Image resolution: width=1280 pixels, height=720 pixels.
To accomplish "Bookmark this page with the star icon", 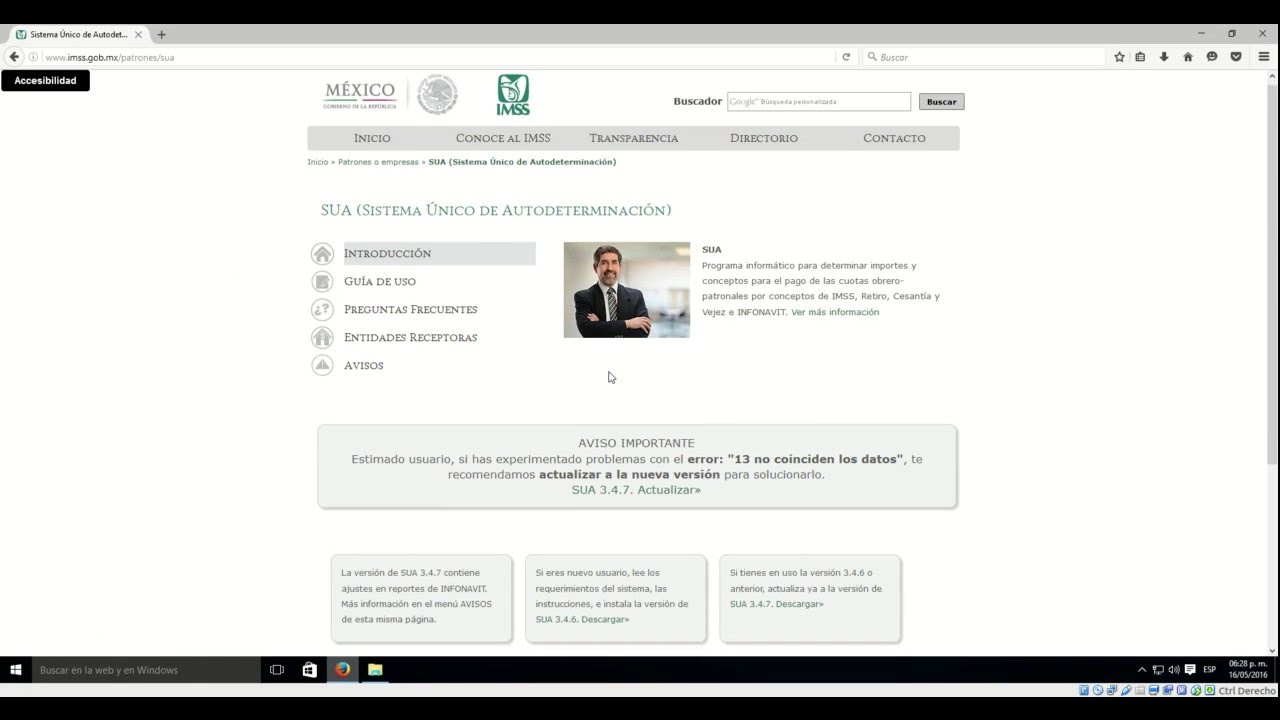I will click(x=1119, y=57).
